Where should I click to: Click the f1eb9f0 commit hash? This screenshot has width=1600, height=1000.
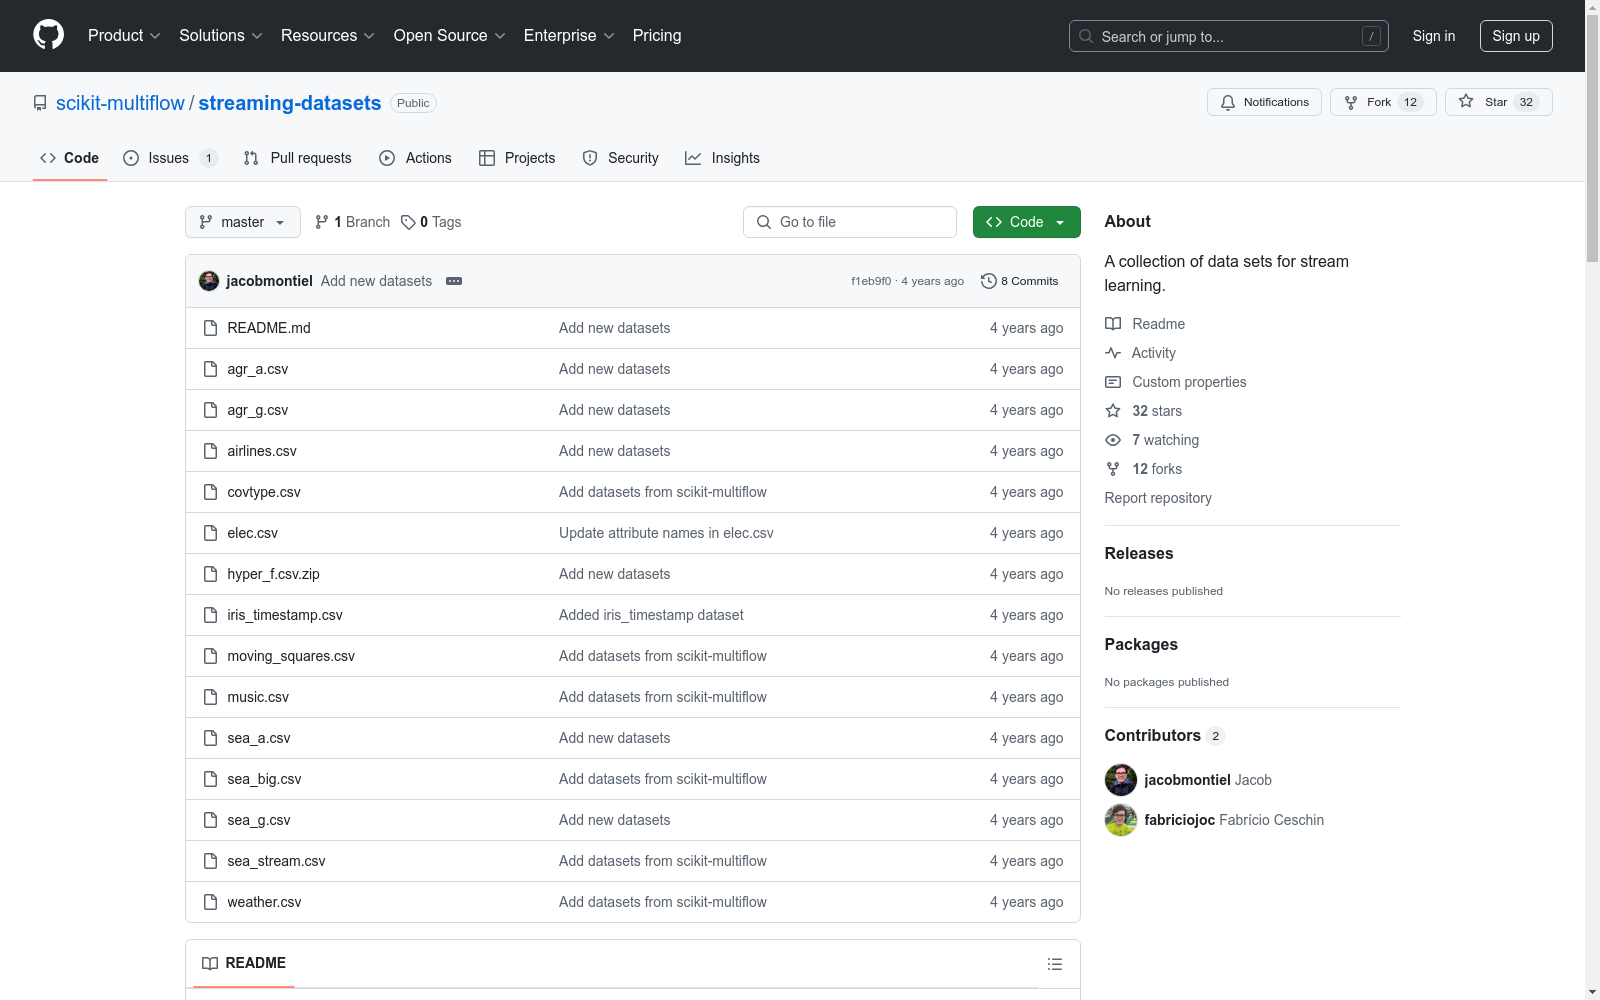tap(871, 281)
